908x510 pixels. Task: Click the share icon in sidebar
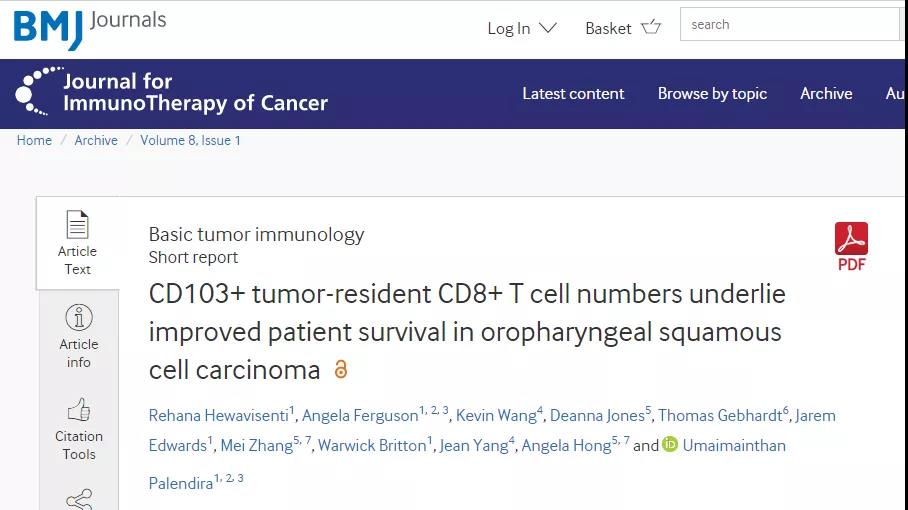click(x=79, y=500)
